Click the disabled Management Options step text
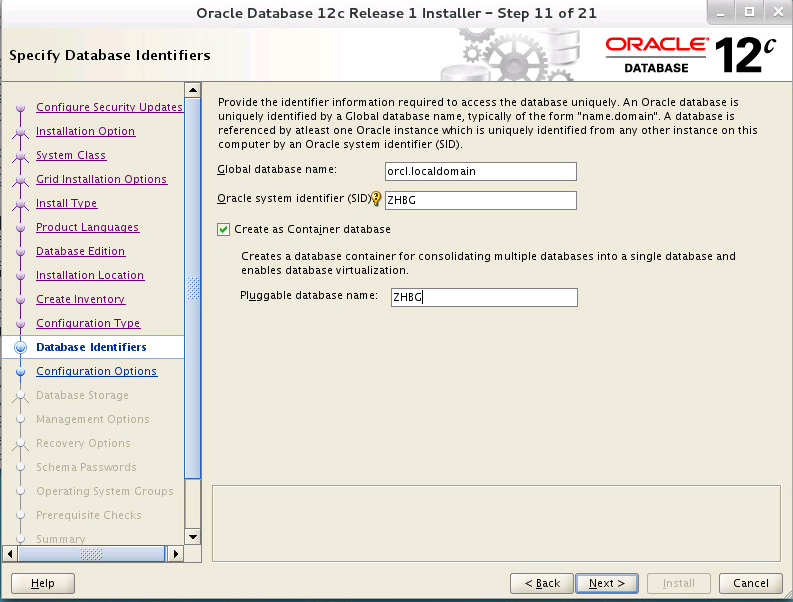Screen dimensions: 793x602 click(93, 419)
